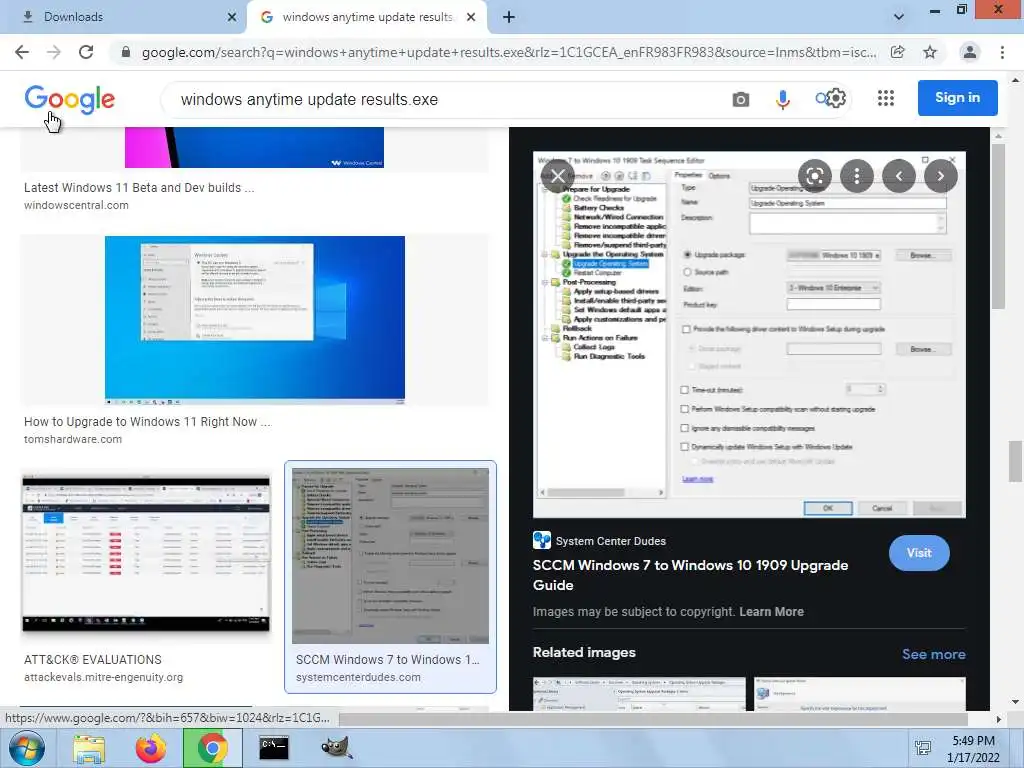Open the Windows Start menu
1024x768 pixels.
pyautogui.click(x=26, y=748)
